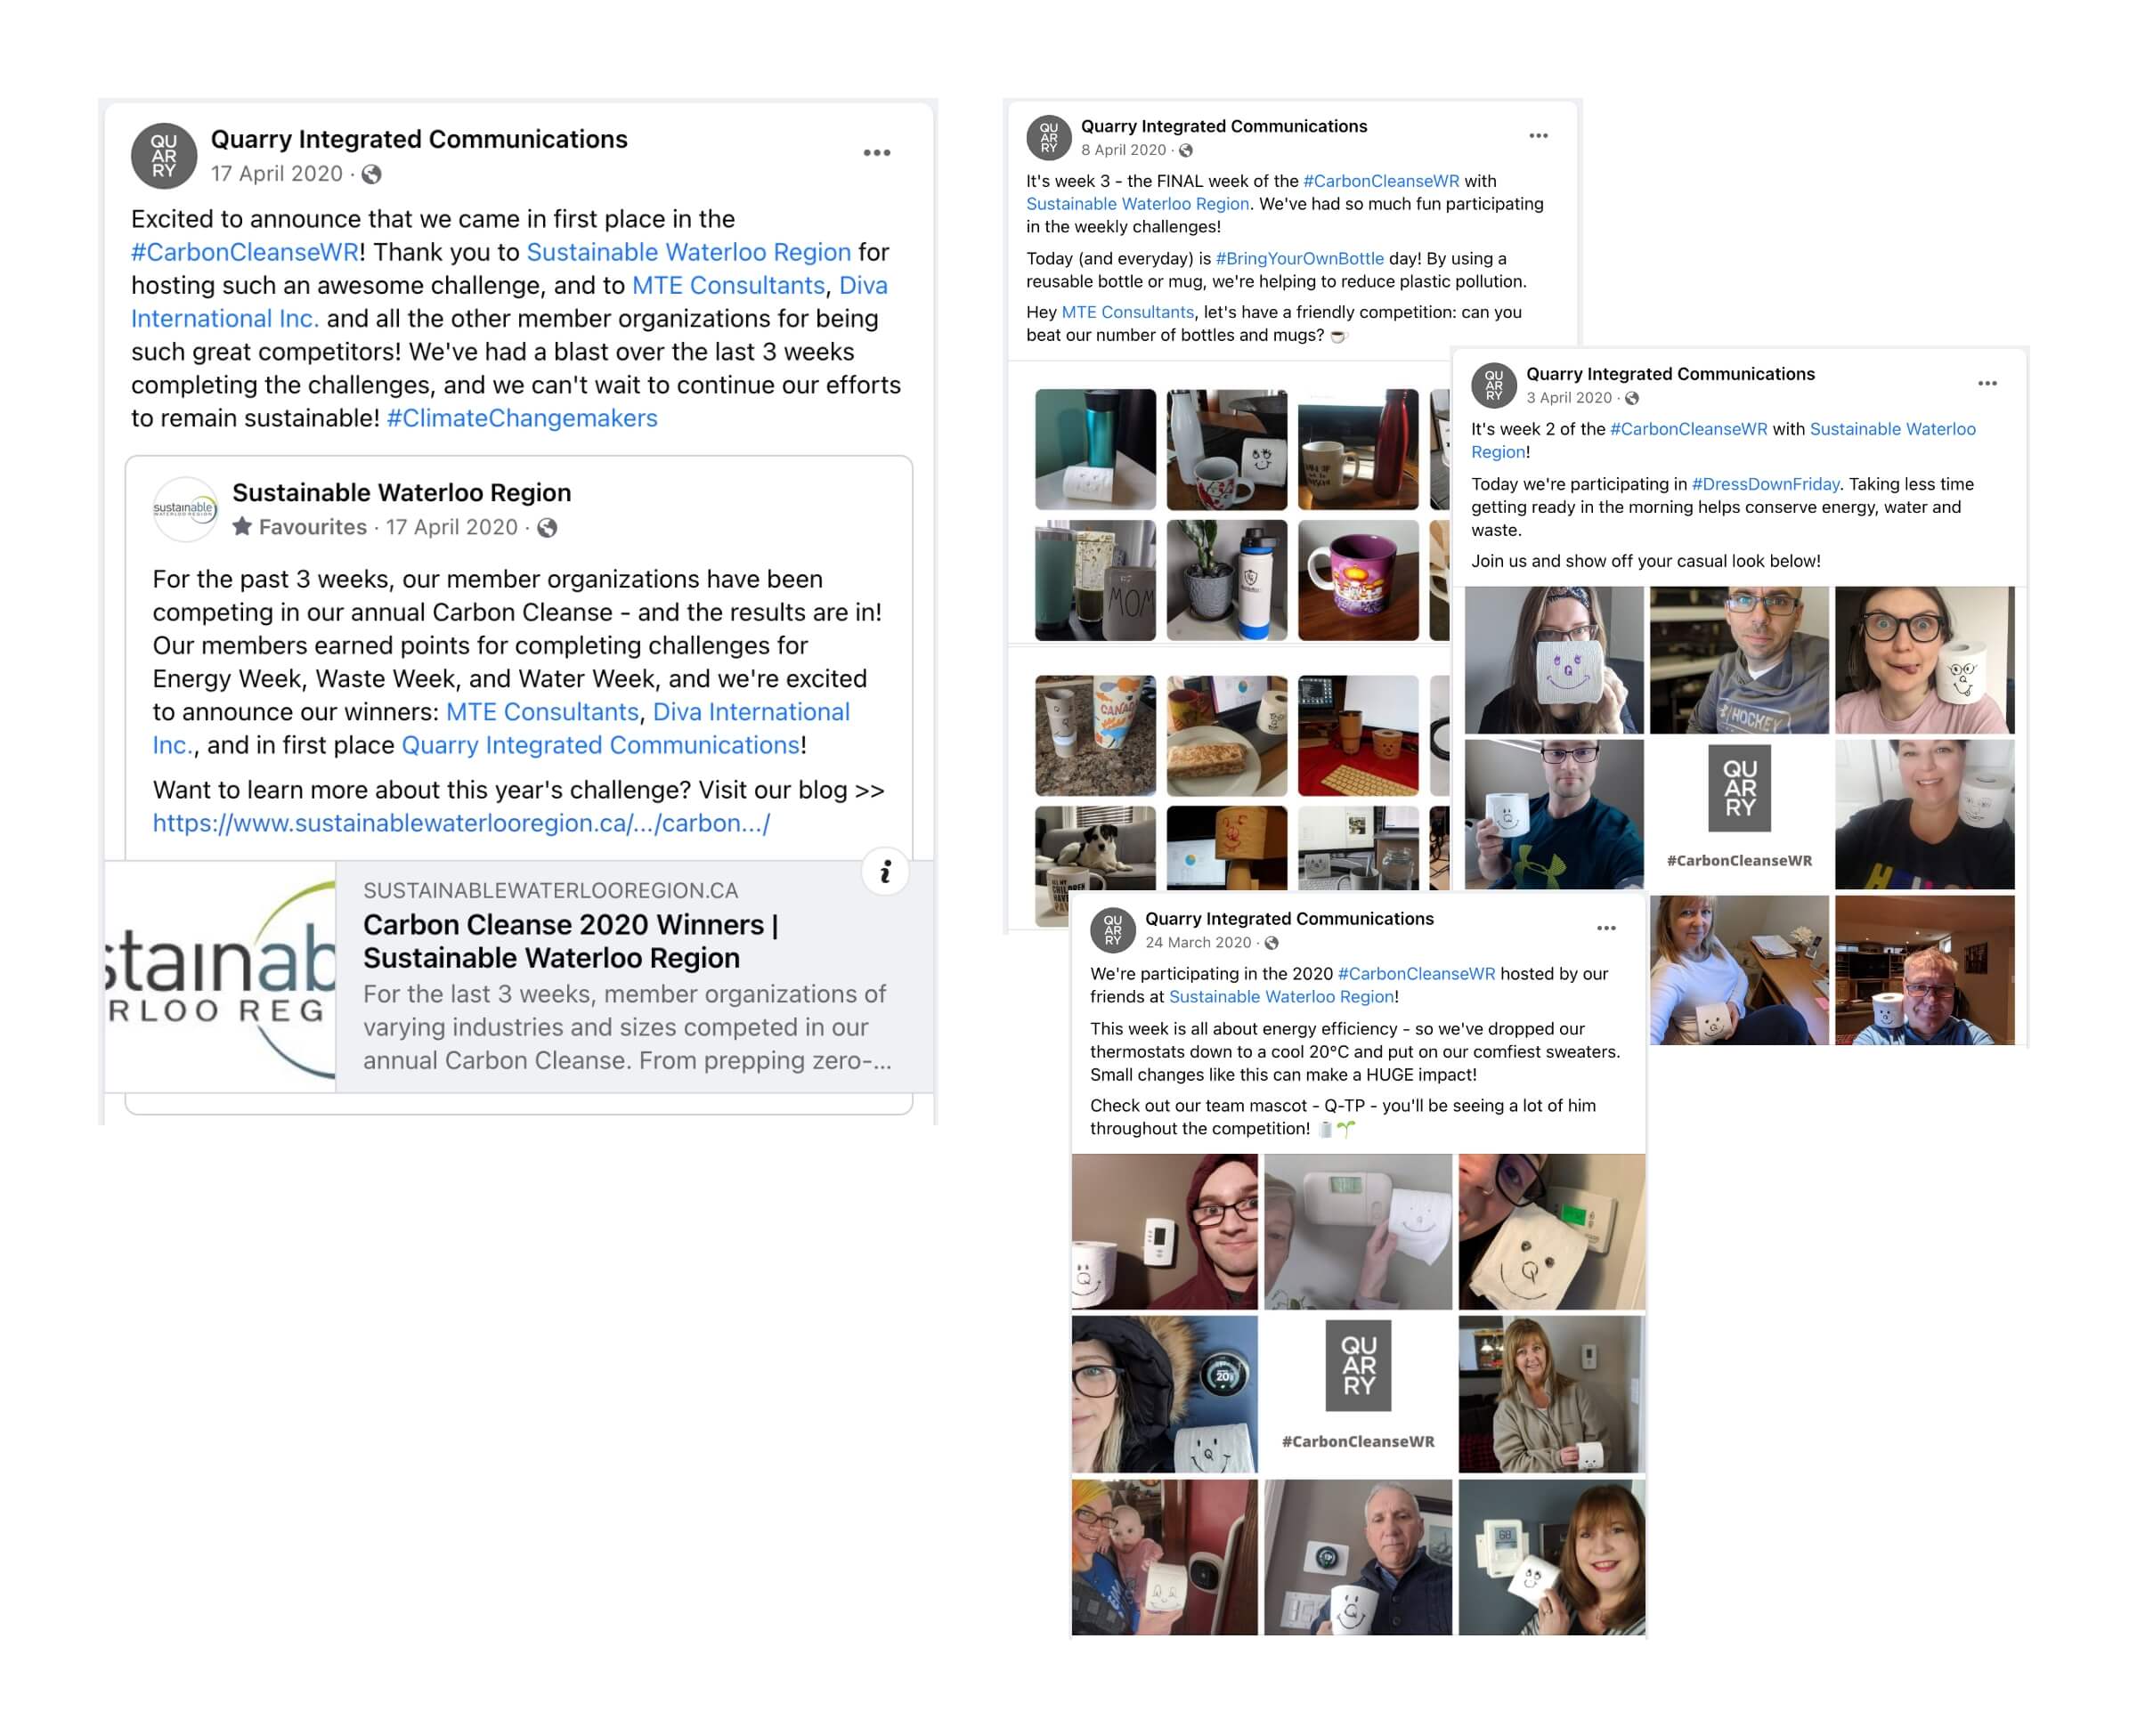2137x1736 pixels.
Task: Click Quarry avatar on 17 April post
Action: (x=164, y=156)
